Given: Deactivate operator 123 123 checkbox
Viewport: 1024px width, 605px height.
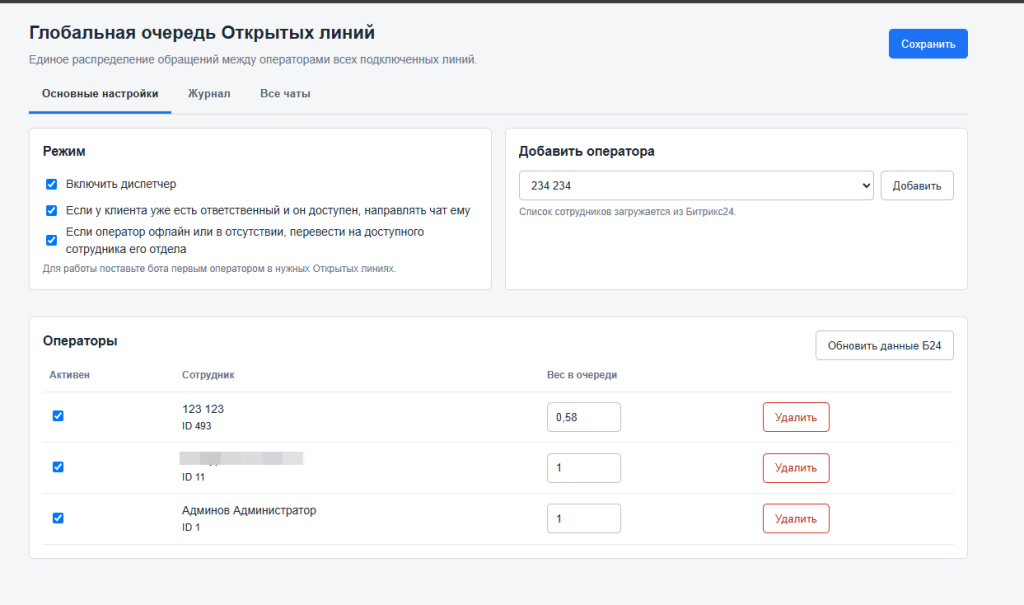Looking at the screenshot, I should tap(58, 416).
